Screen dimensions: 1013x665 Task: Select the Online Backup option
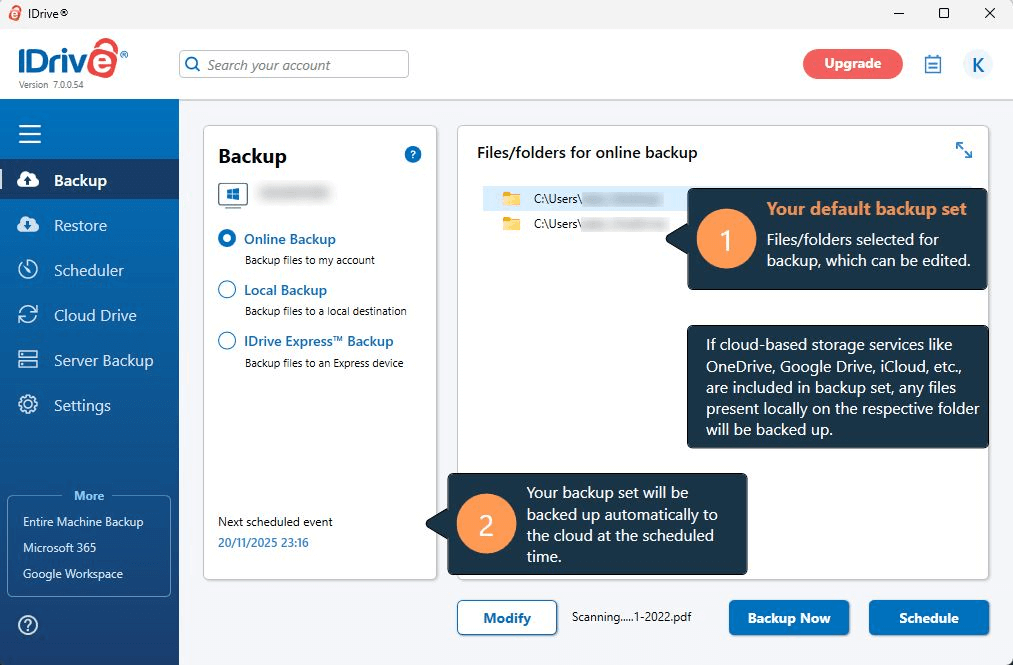point(226,239)
